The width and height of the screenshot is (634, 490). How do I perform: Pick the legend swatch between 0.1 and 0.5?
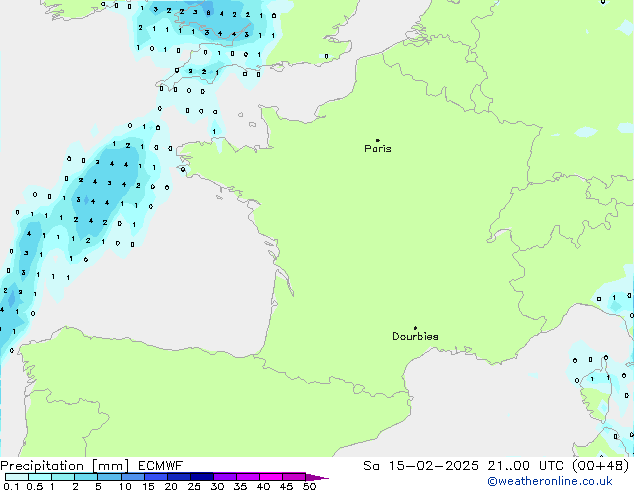click(x=17, y=477)
